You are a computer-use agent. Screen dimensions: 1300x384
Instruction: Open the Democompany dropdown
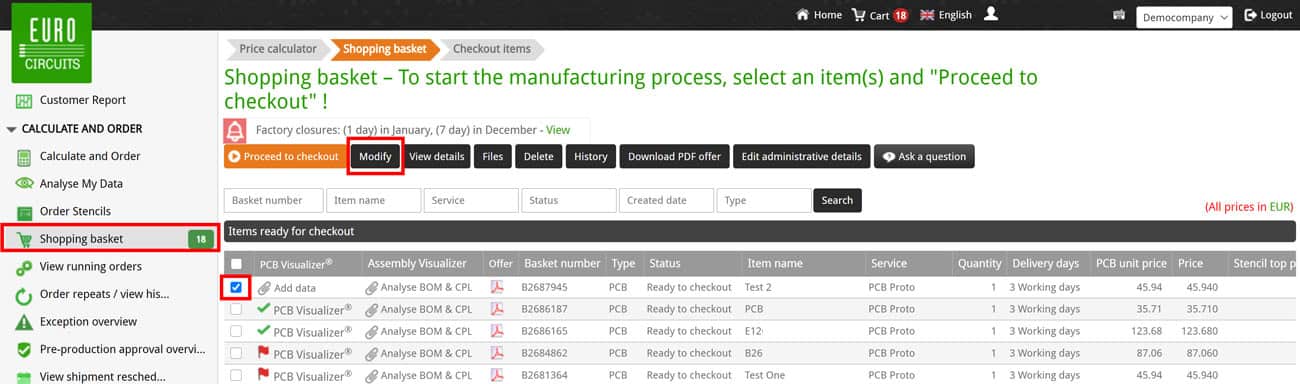point(1184,17)
